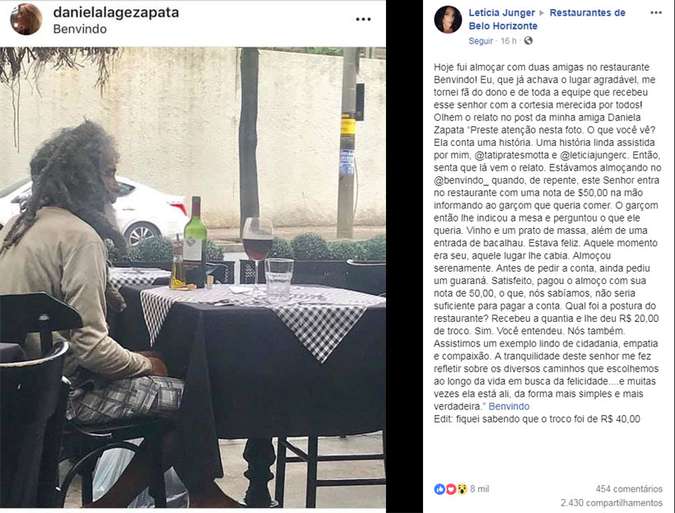Click danielalagezapata's profile picture
Viewport: 675px width, 513px height.
point(26,19)
